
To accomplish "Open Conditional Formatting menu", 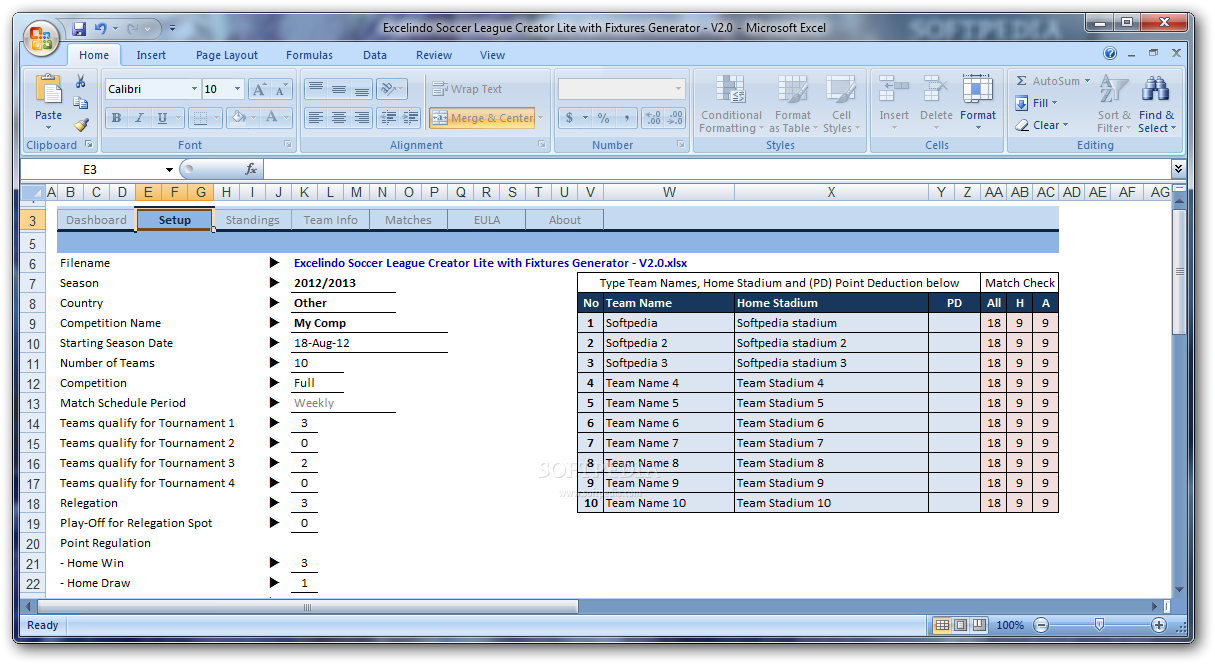I will 731,104.
